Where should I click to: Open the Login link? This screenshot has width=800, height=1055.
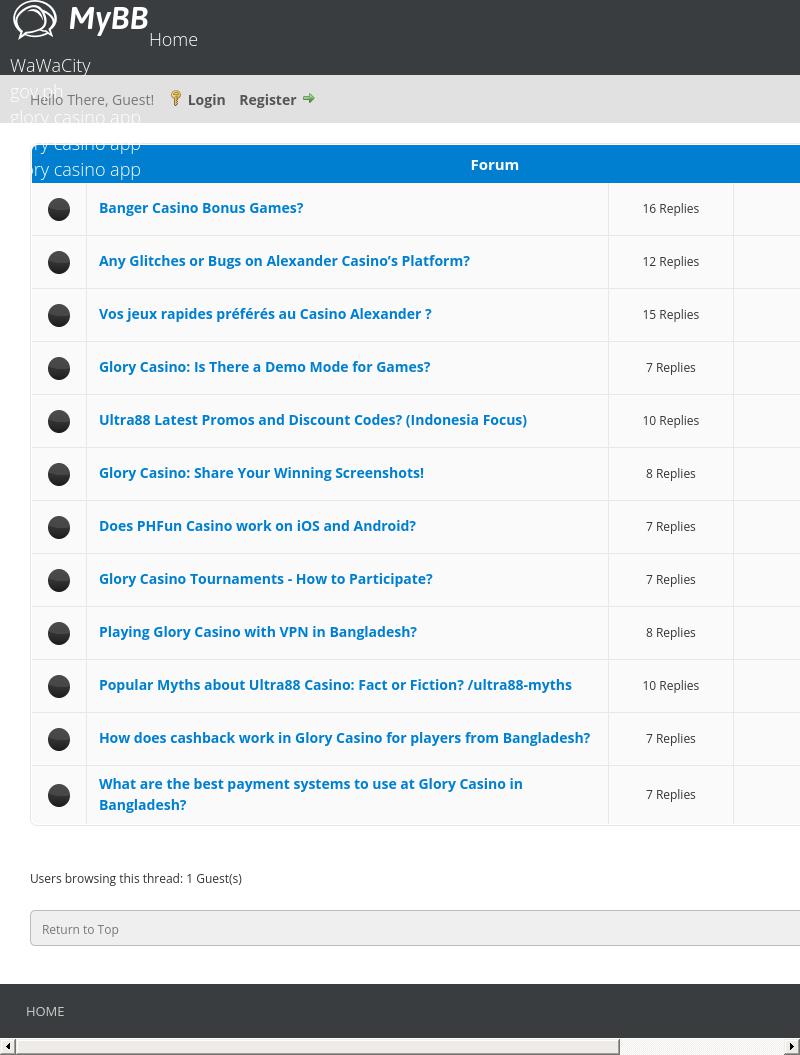click(x=206, y=99)
